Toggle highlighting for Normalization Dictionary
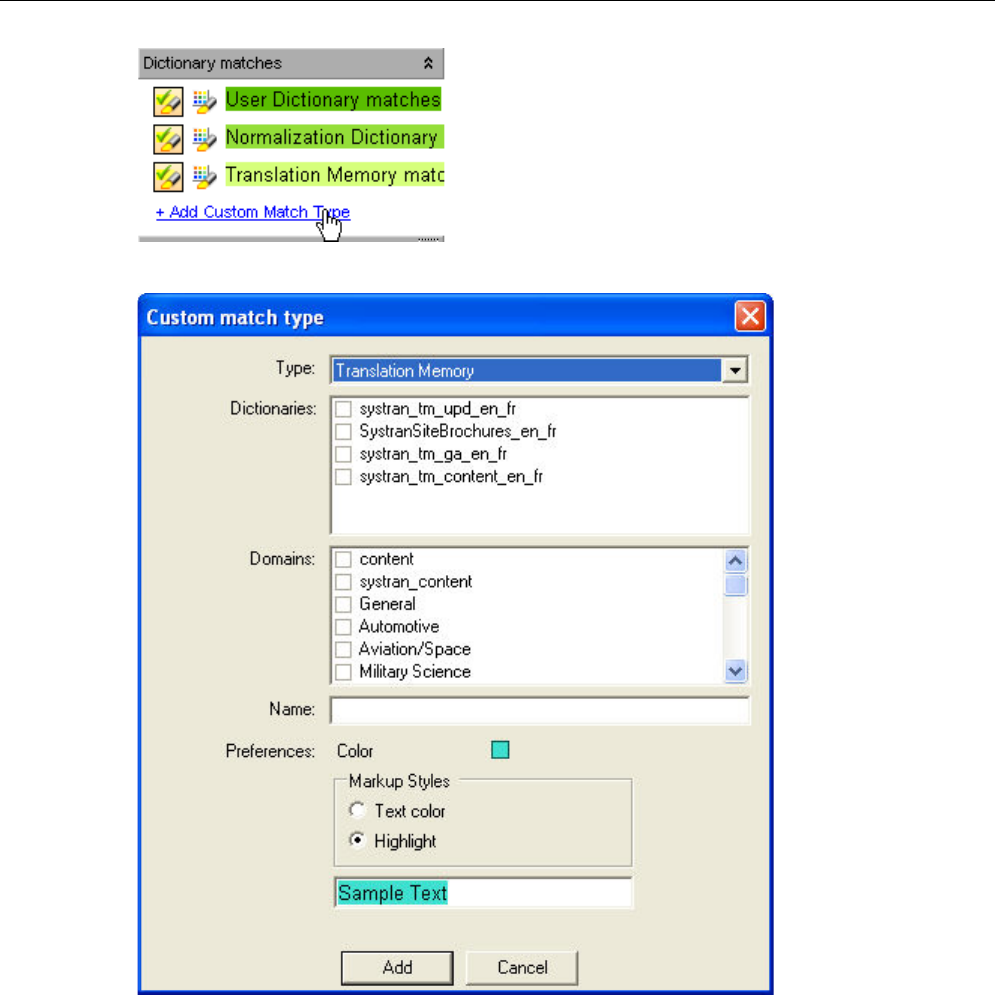This screenshot has height=995, width=995. [168, 139]
